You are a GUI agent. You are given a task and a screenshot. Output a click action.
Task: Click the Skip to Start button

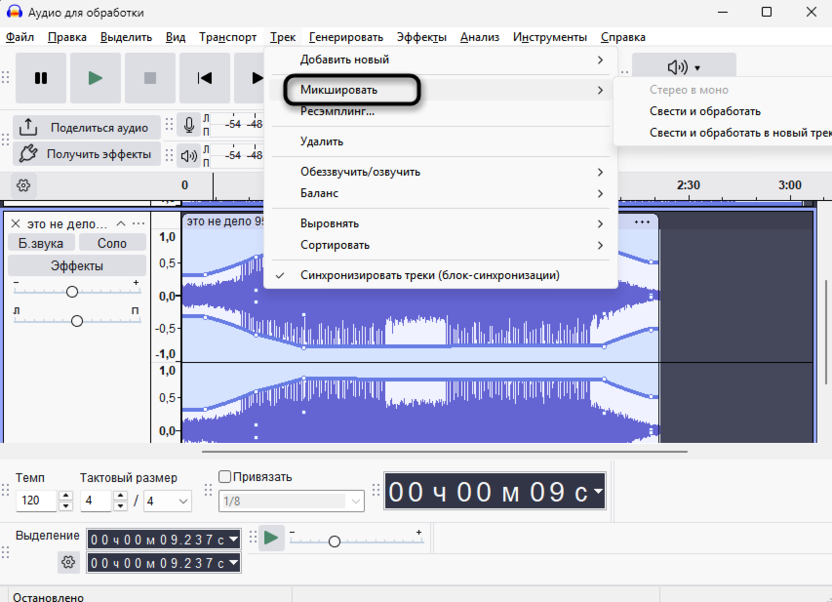click(x=205, y=78)
